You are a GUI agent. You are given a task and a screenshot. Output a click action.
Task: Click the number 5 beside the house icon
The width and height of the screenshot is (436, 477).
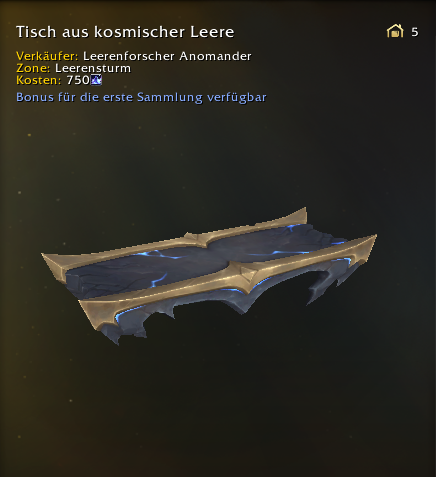(x=414, y=32)
